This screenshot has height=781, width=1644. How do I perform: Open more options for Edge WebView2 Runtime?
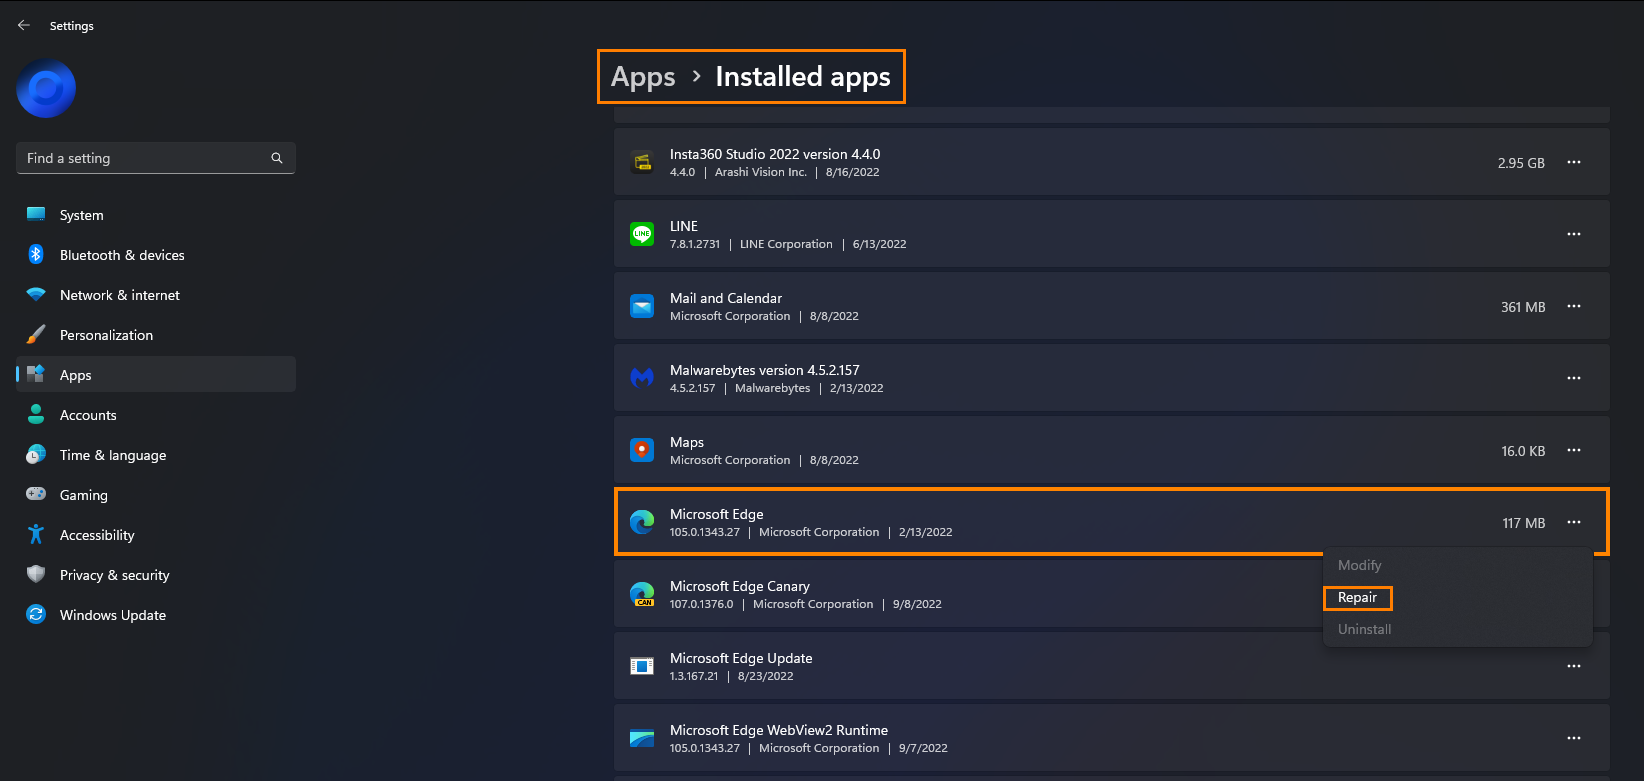[x=1574, y=738]
